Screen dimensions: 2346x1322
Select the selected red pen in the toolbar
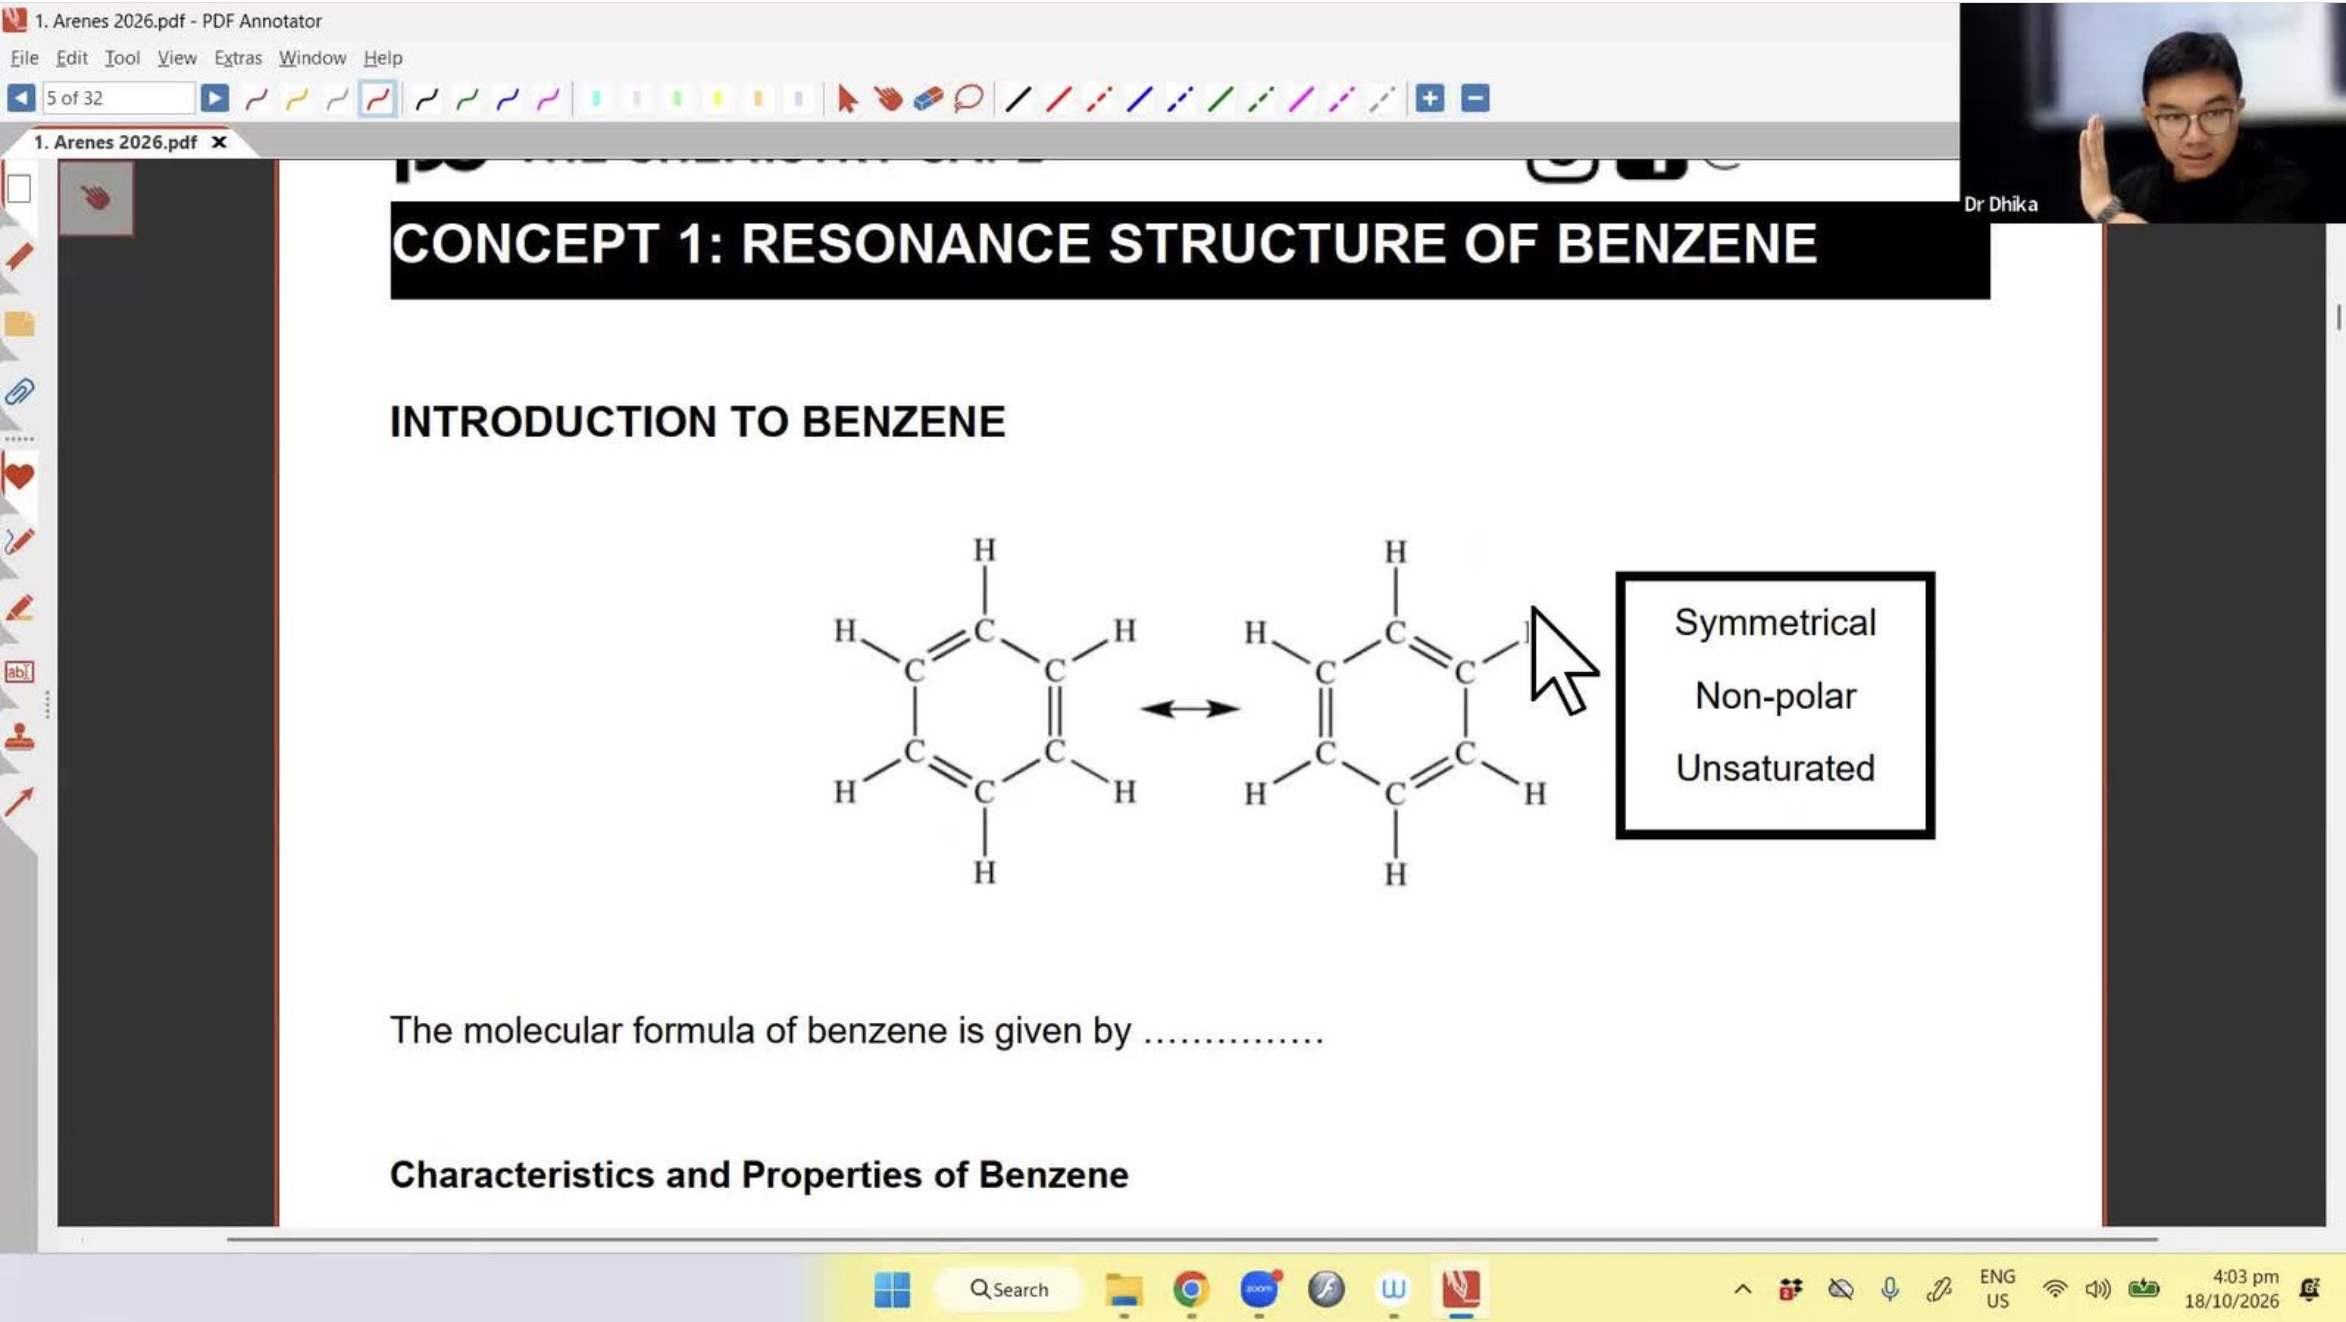pyautogui.click(x=377, y=98)
